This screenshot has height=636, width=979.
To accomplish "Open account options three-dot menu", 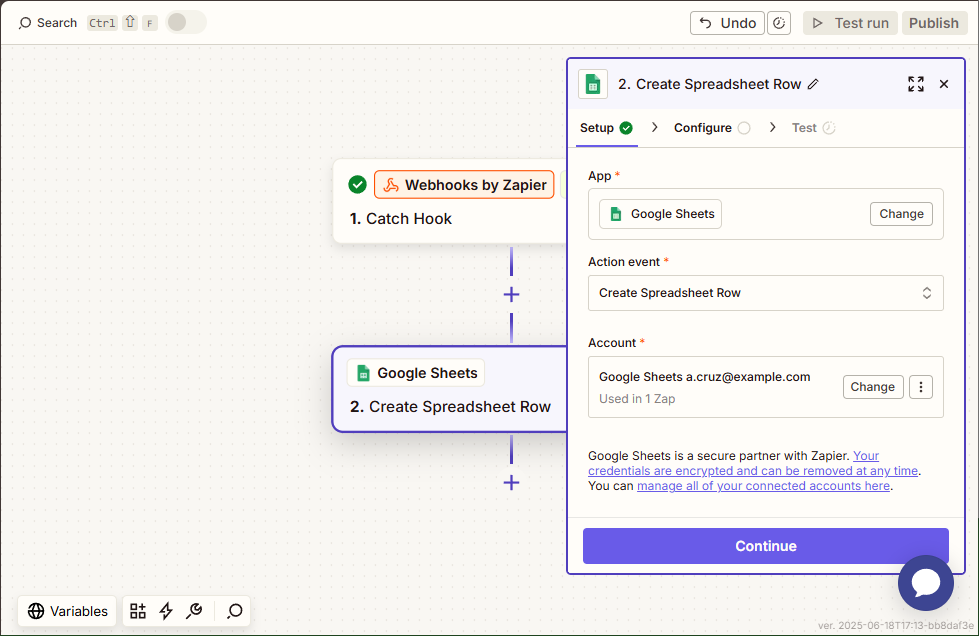I will 920,387.
